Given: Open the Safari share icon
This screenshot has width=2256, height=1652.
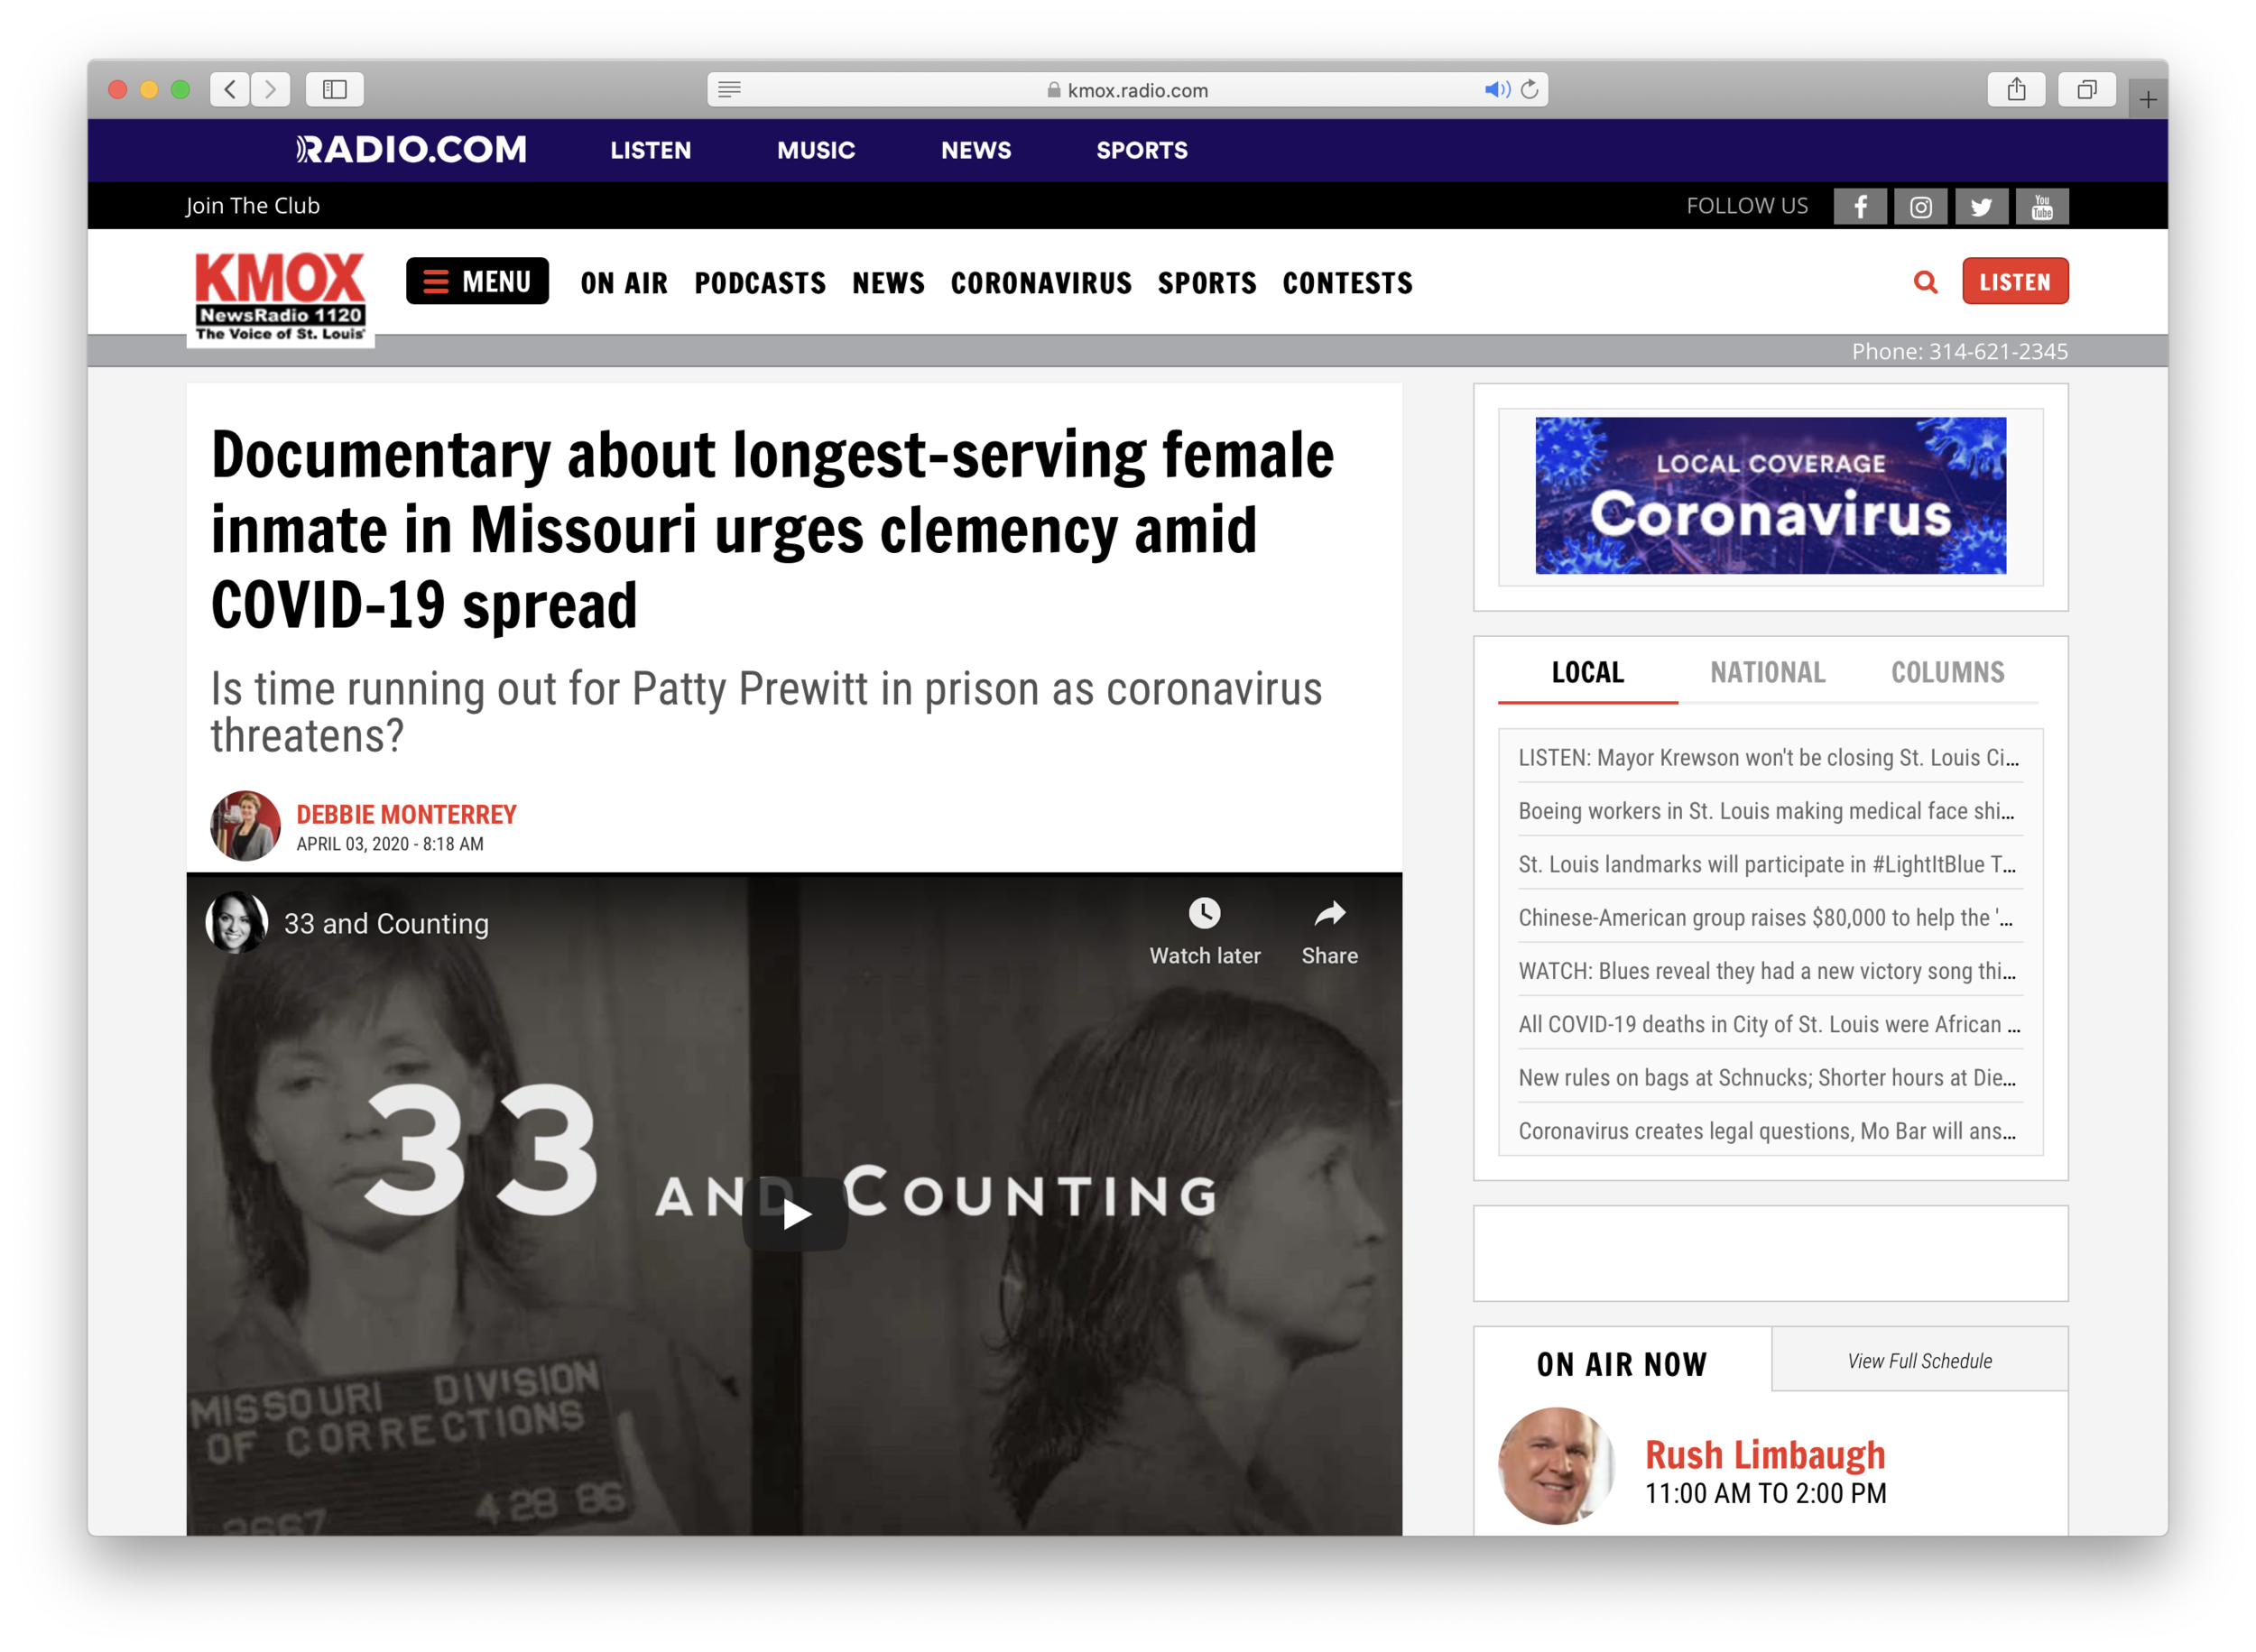Looking at the screenshot, I should tap(2016, 90).
